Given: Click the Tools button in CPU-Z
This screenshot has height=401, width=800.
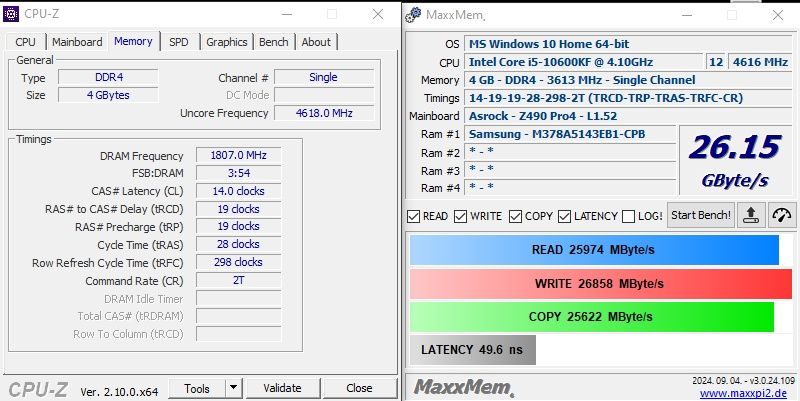Looking at the screenshot, I should point(197,388).
